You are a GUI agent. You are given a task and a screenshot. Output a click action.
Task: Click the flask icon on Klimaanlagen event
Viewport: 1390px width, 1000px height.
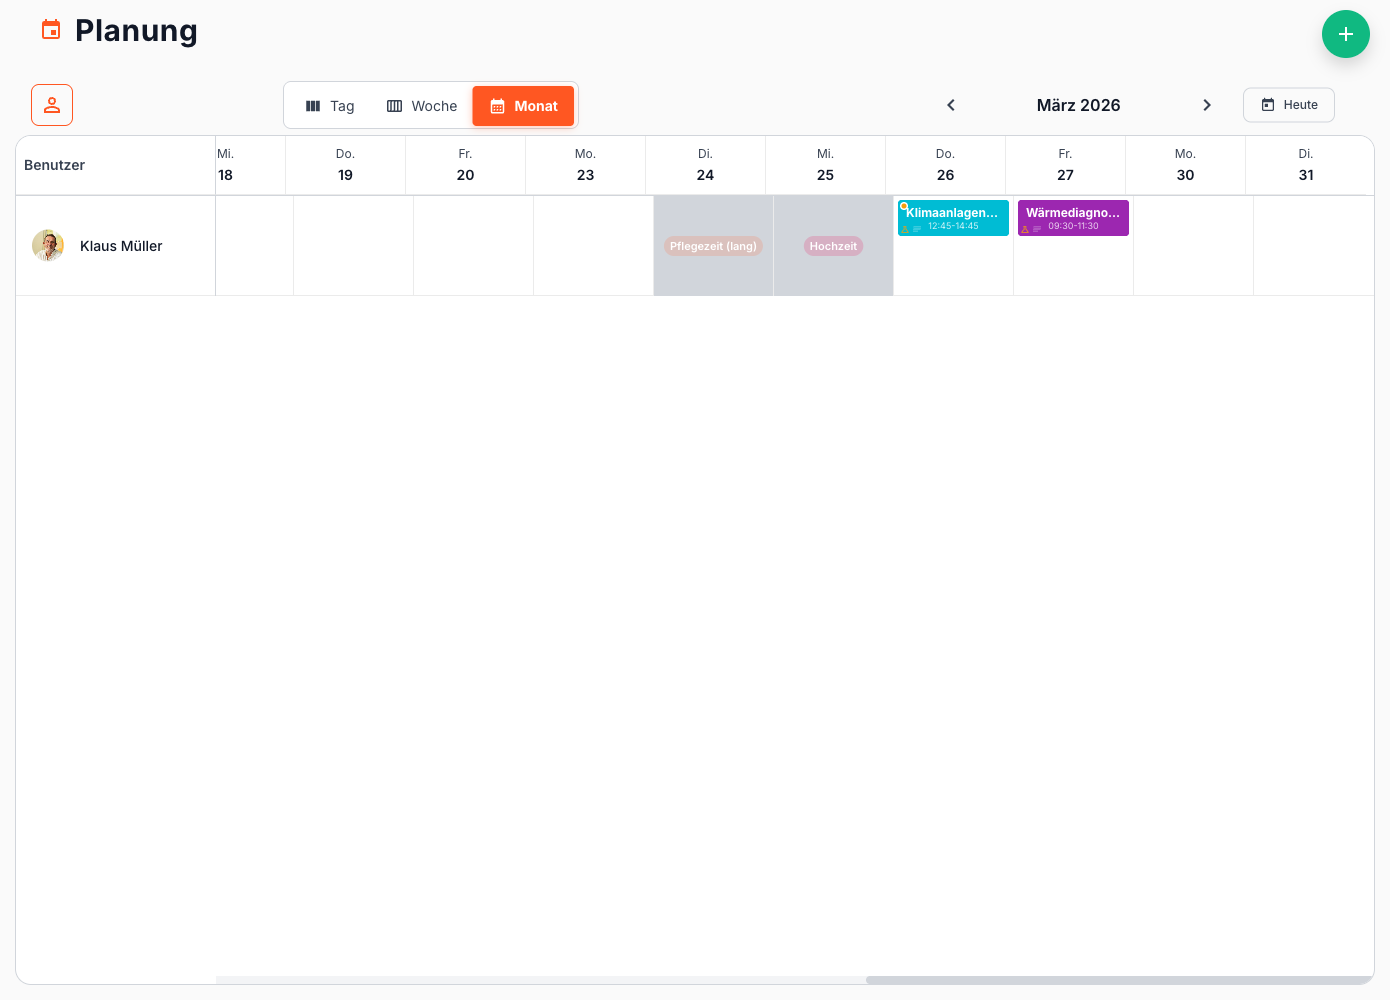click(905, 229)
